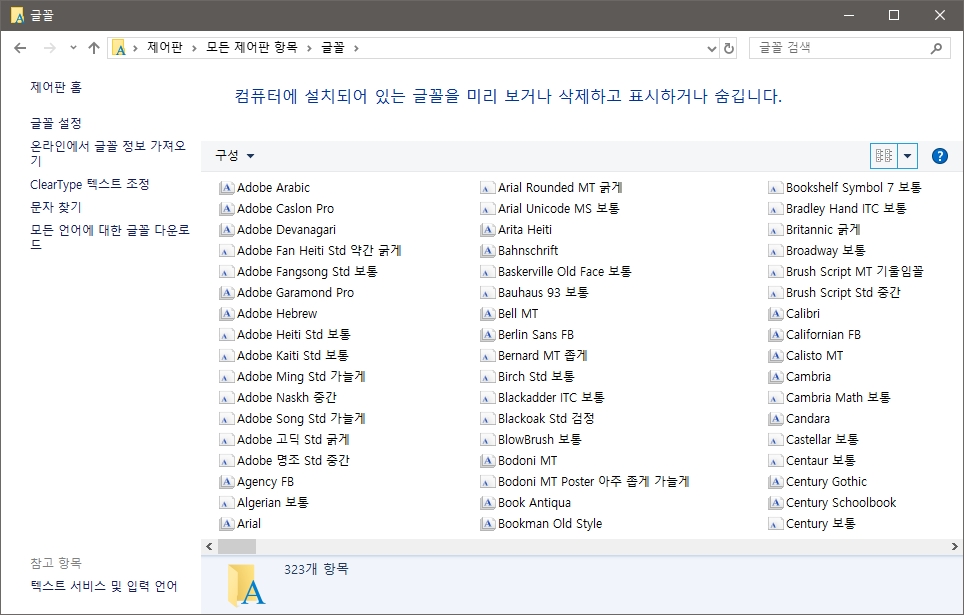The height and width of the screenshot is (615, 964).
Task: Click the Arial font family icon
Action: point(227,524)
